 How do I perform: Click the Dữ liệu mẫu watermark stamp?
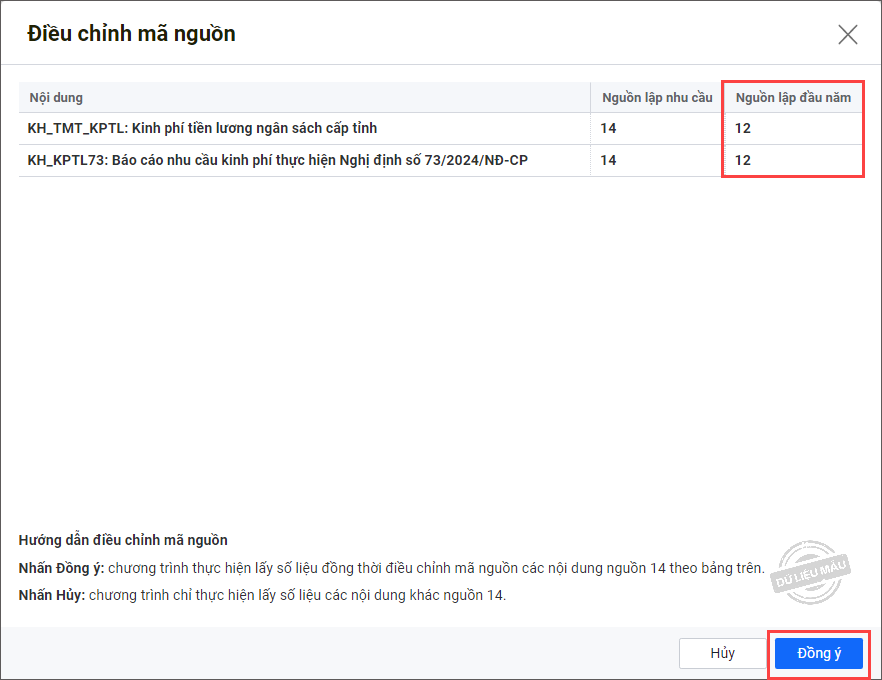(813, 570)
